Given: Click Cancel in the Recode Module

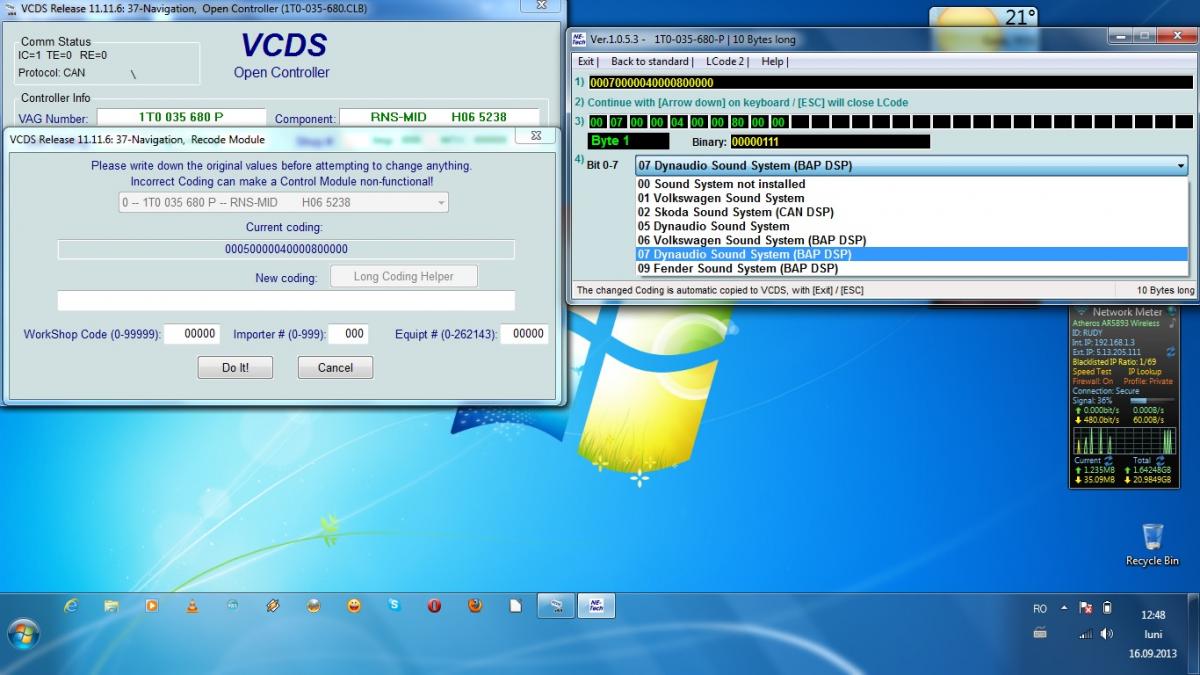Looking at the screenshot, I should (x=335, y=367).
